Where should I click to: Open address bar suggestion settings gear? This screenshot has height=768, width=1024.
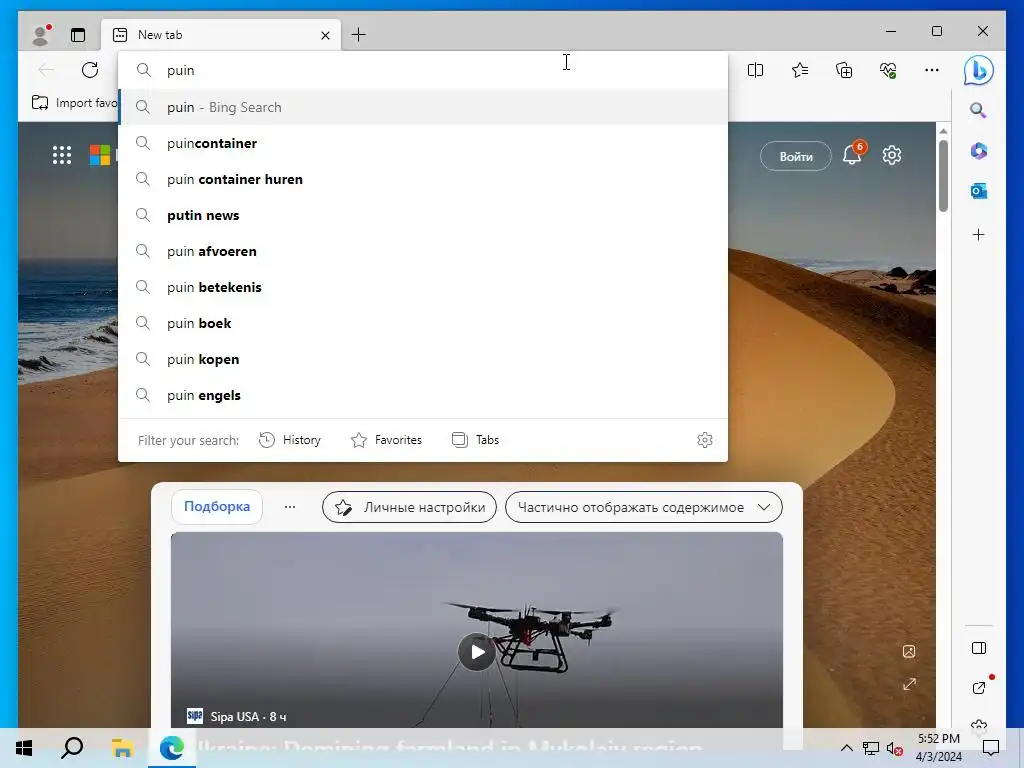704,440
